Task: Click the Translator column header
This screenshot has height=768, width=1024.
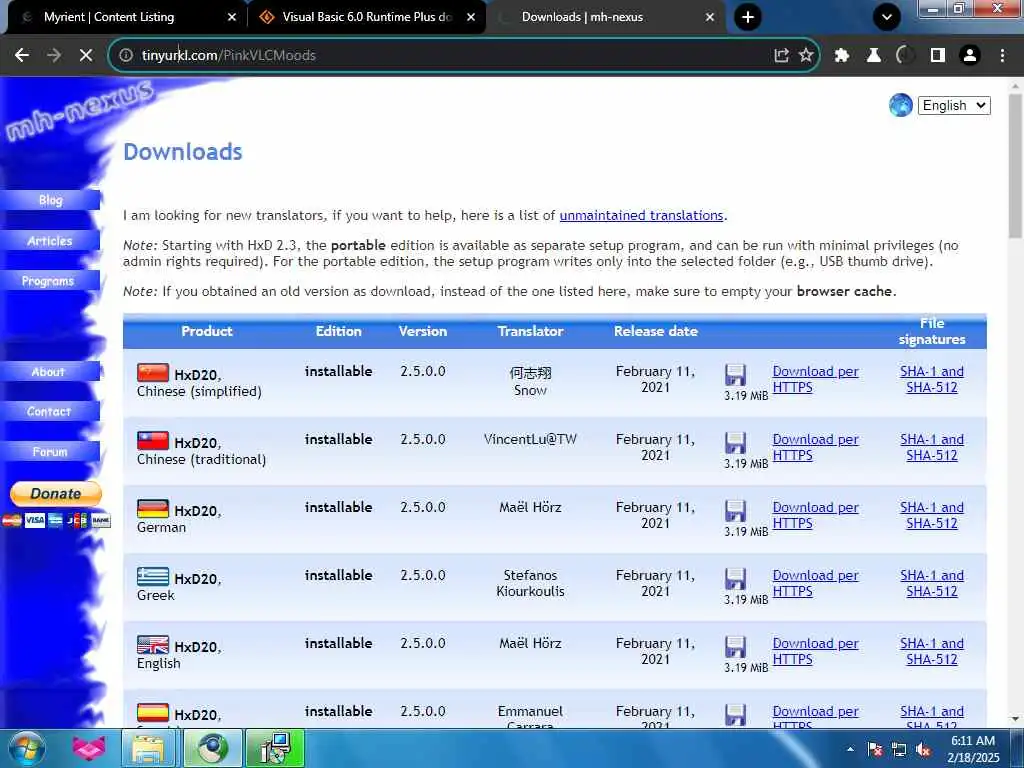Action: 530,331
